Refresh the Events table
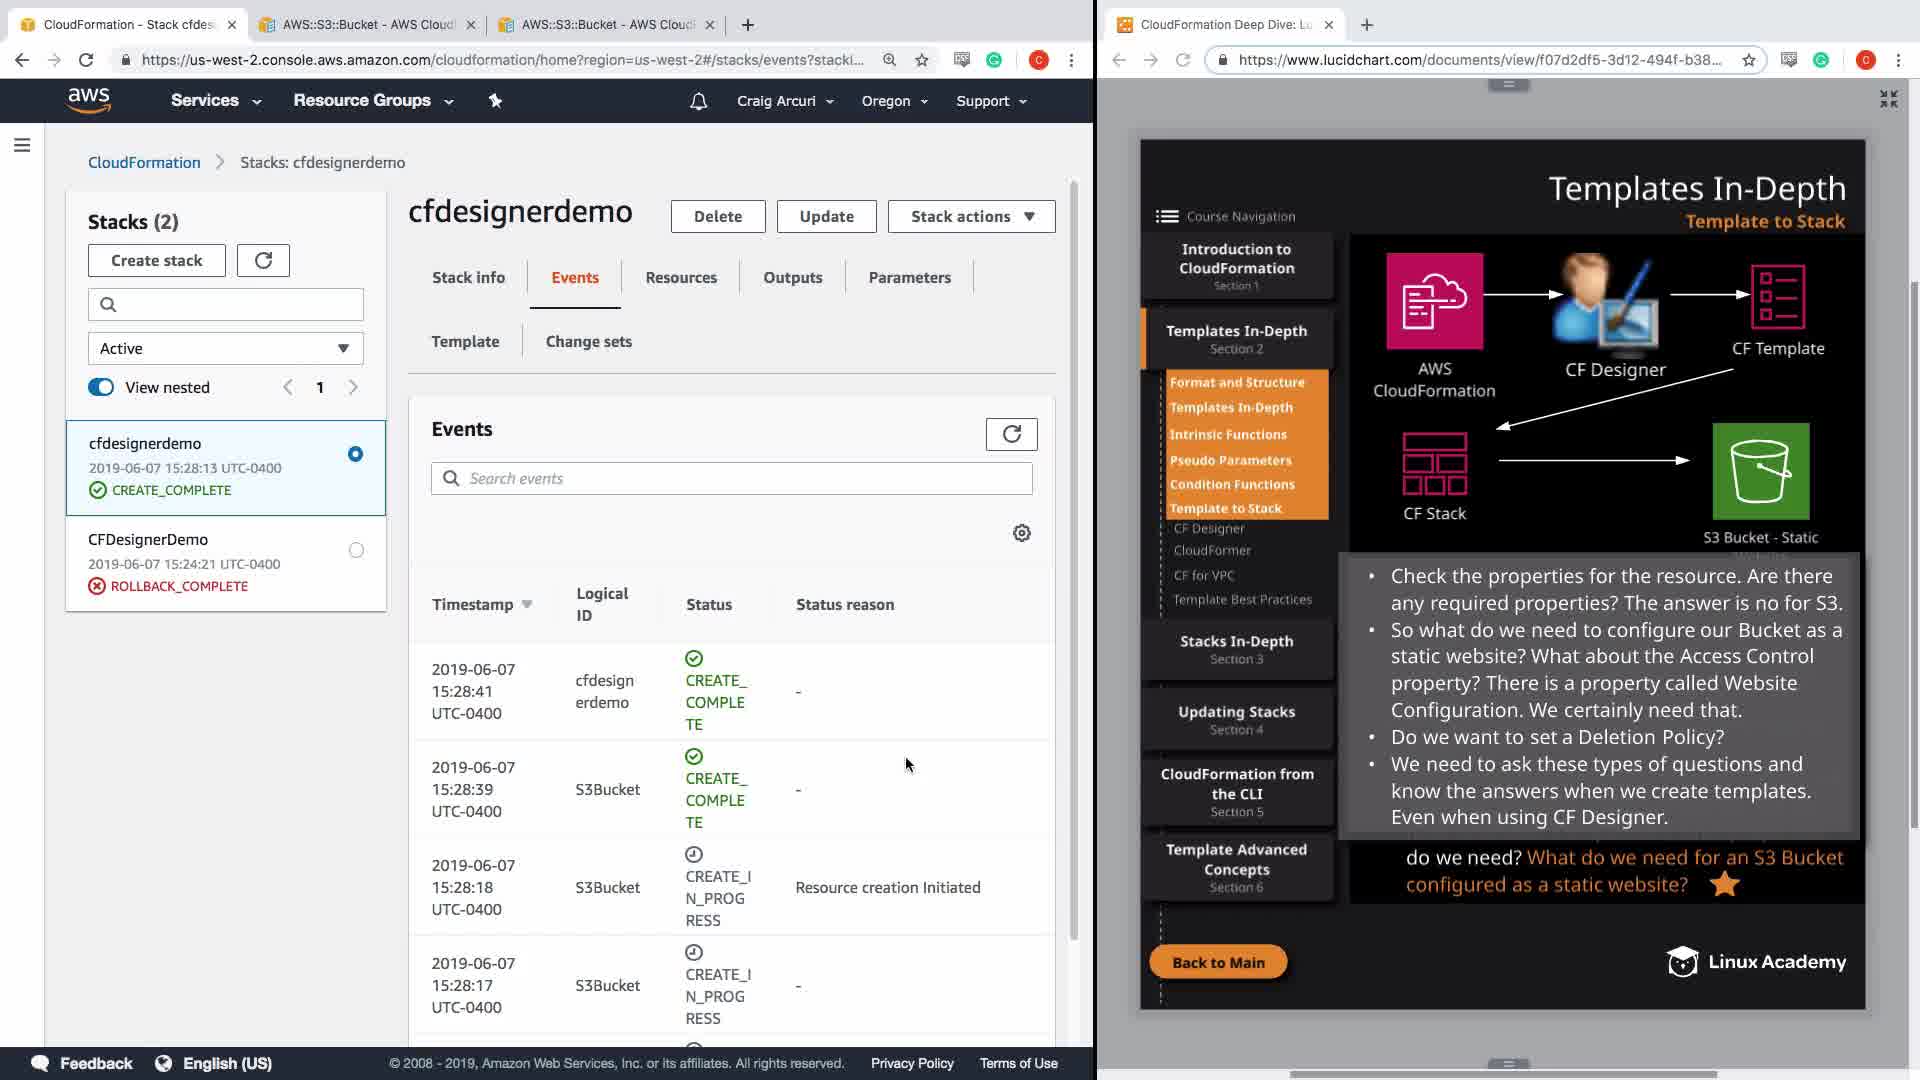The height and width of the screenshot is (1080, 1920). coord(1011,434)
